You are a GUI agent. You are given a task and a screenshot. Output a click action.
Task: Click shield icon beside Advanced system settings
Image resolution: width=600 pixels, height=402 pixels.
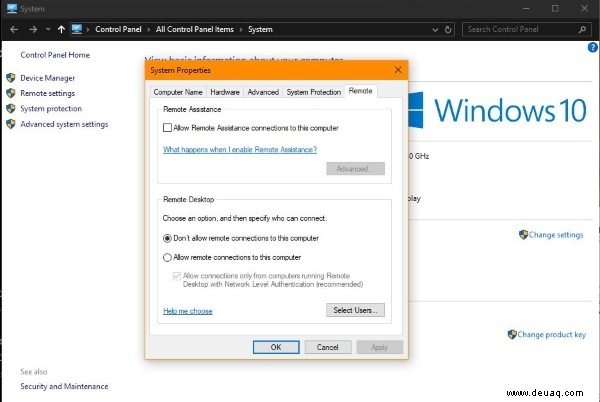click(11, 124)
